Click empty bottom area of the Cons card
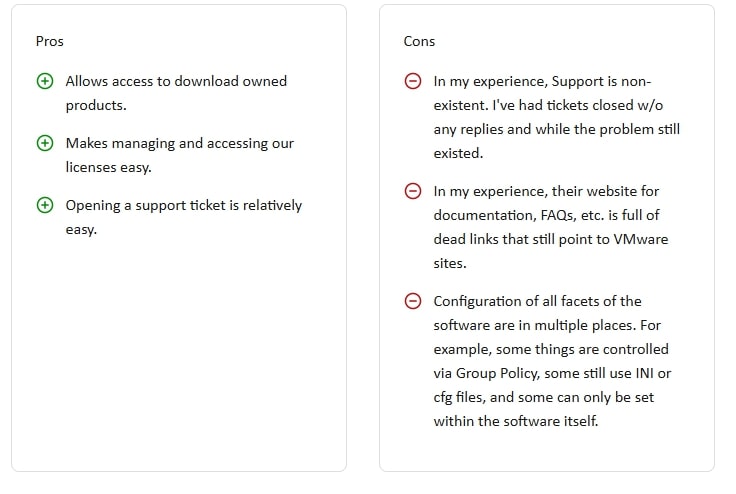Image resolution: width=736 pixels, height=494 pixels. pyautogui.click(x=546, y=452)
